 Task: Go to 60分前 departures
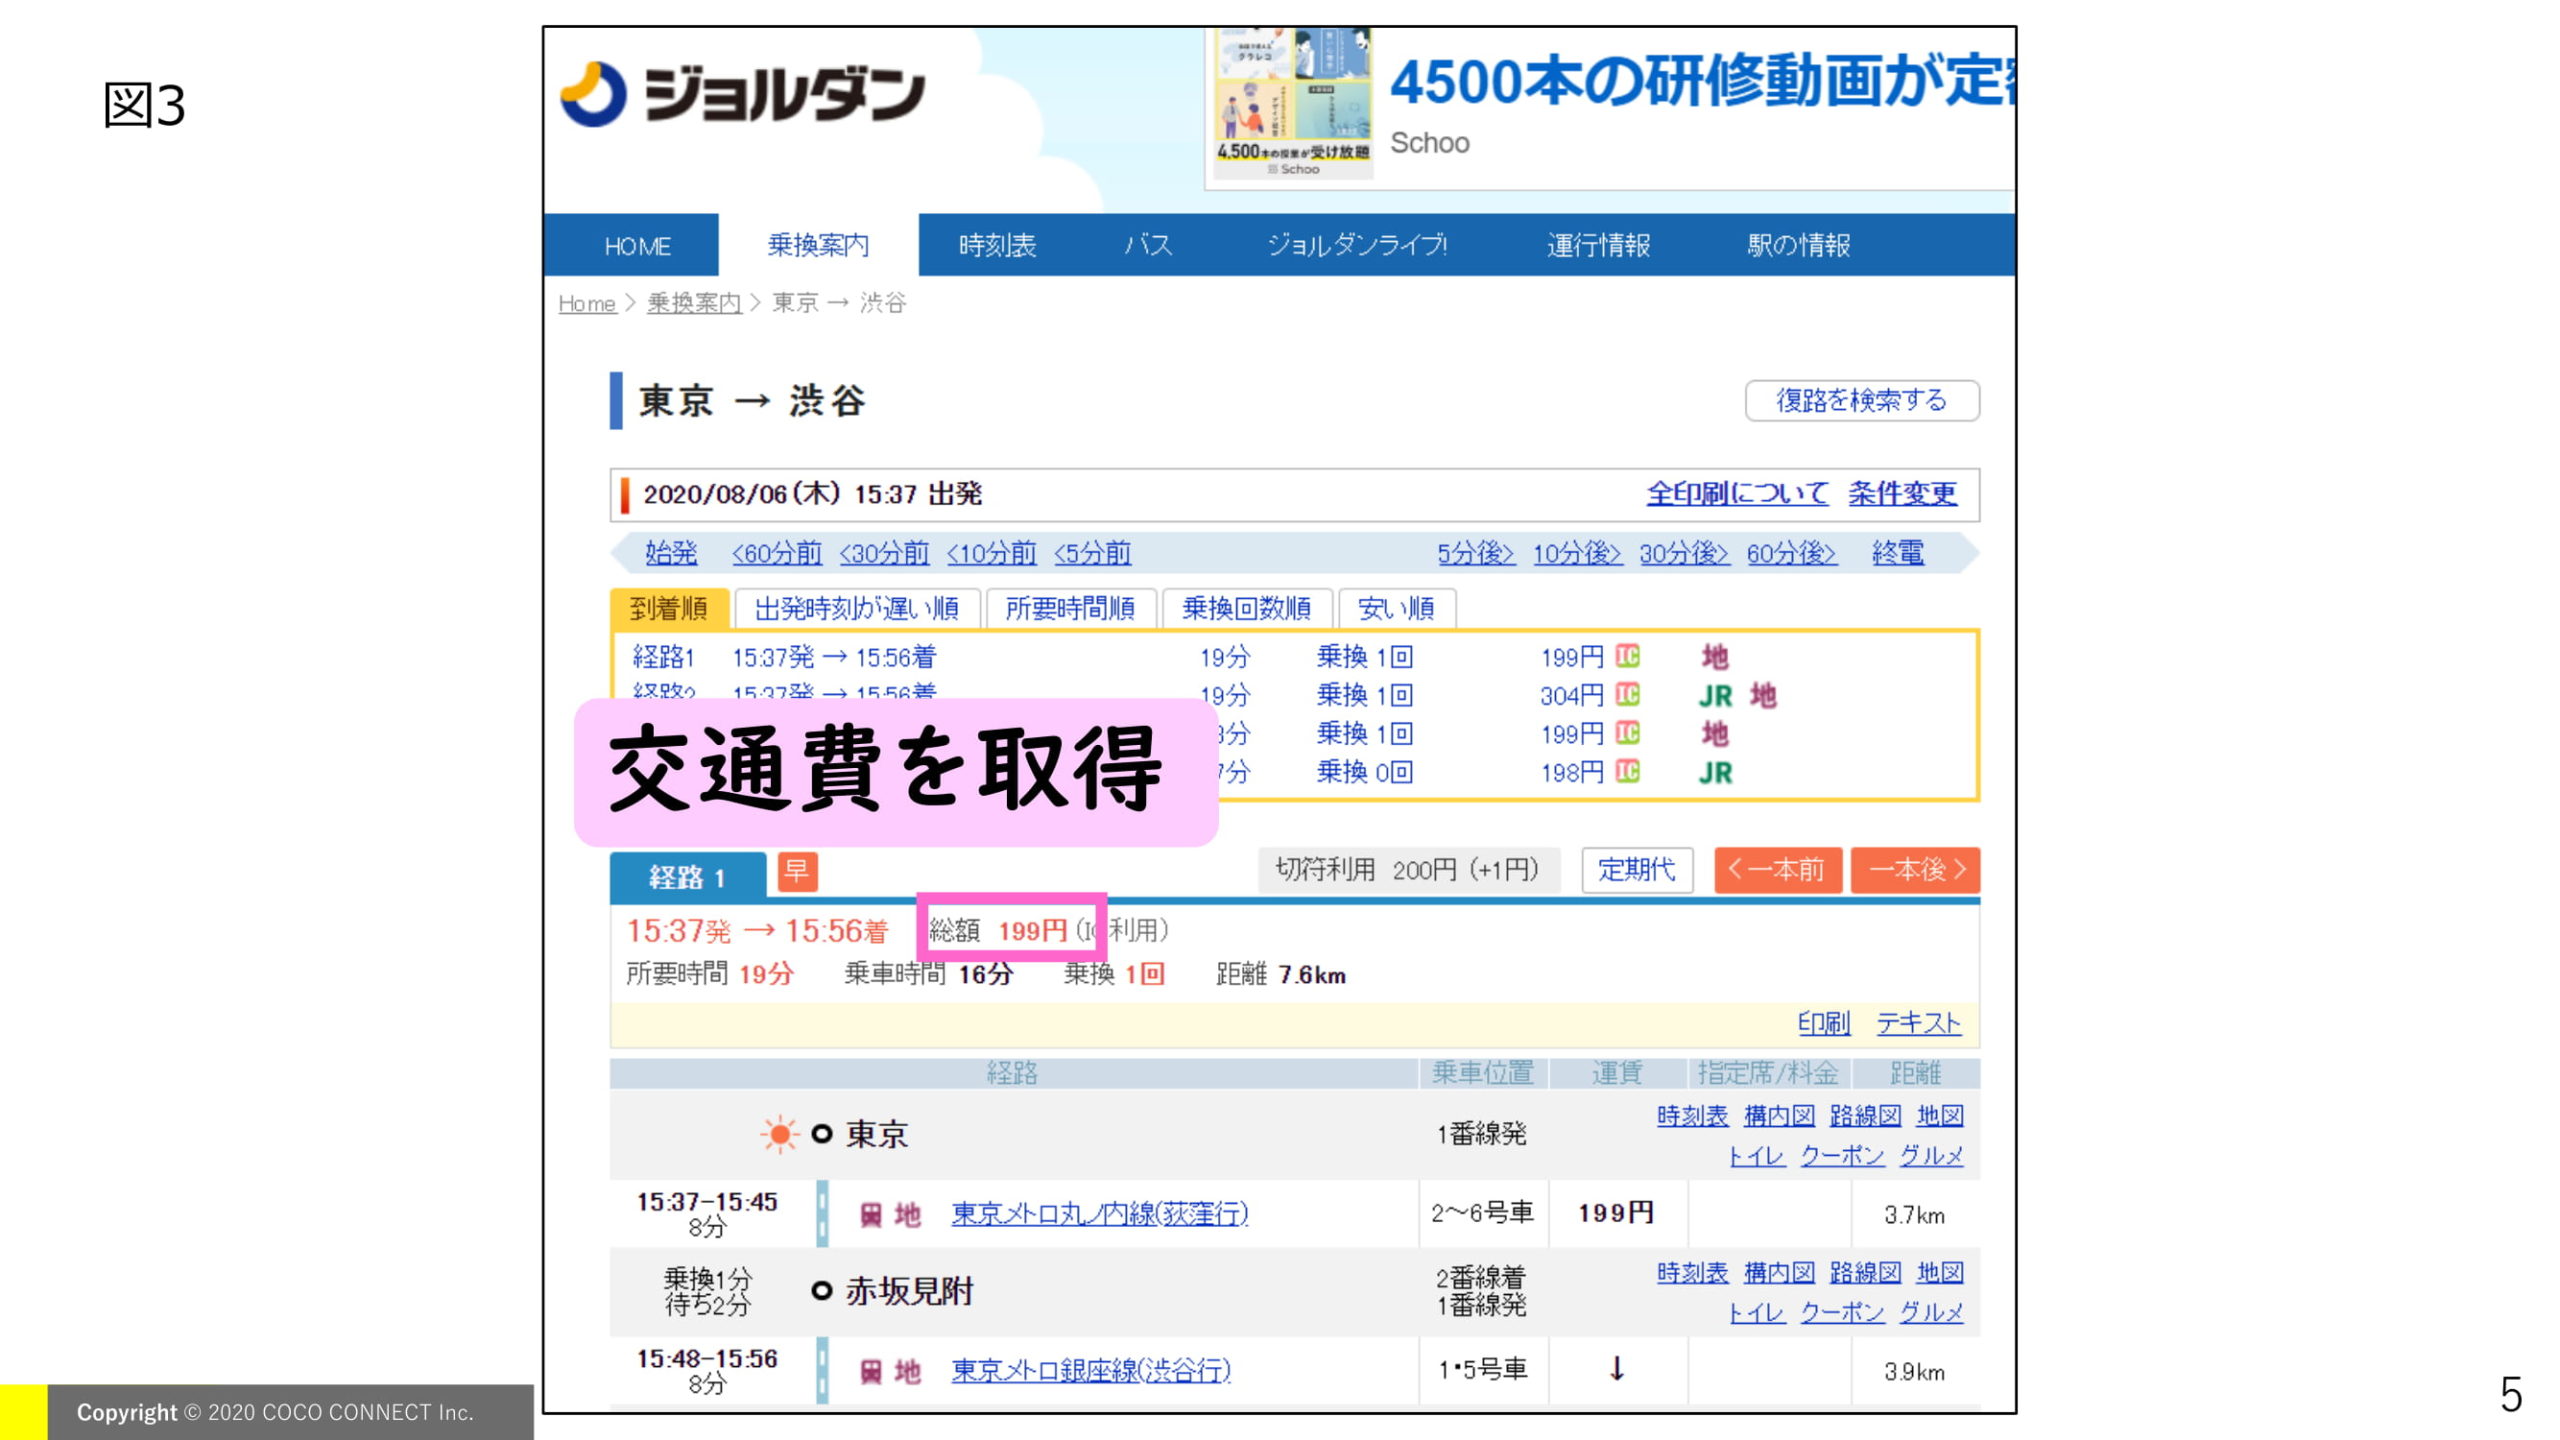coord(776,553)
